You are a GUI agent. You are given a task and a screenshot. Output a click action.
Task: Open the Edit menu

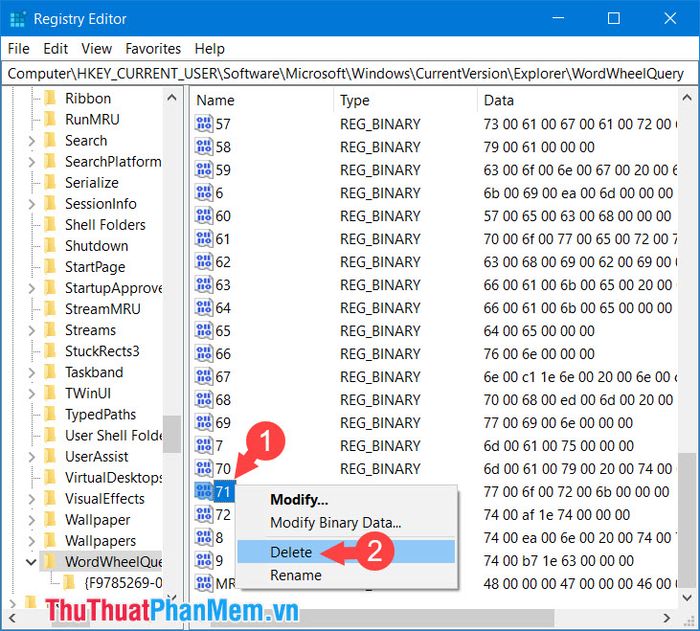click(x=55, y=48)
